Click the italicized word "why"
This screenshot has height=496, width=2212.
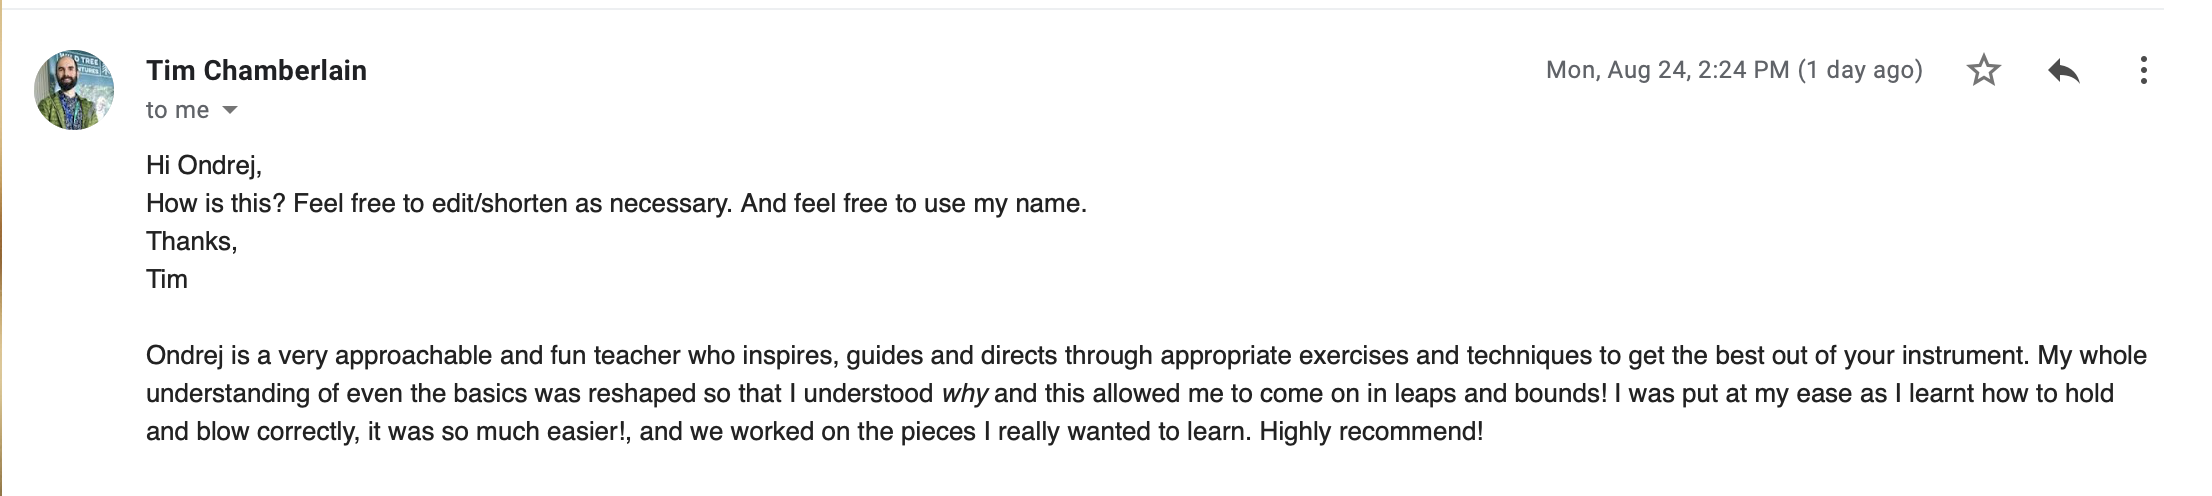click(x=964, y=393)
